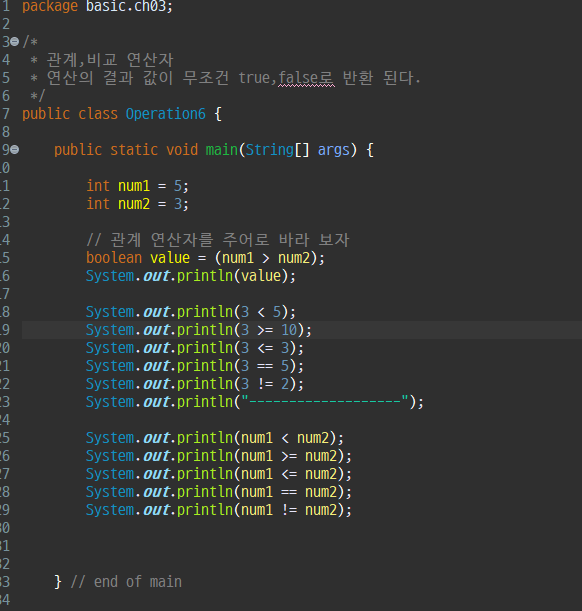
Task: Click the 'public class' keywords
Action: [70, 114]
